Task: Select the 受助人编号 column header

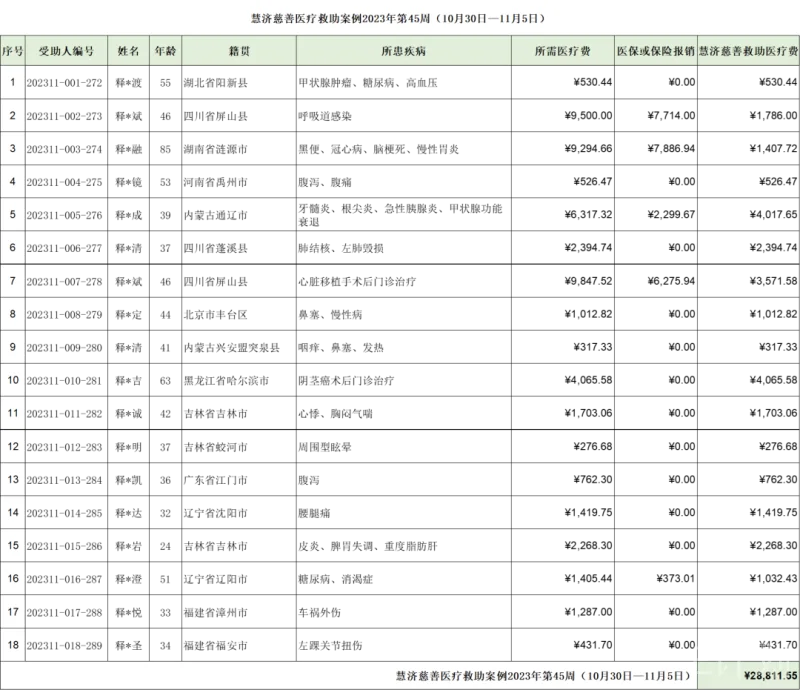Action: tap(66, 50)
